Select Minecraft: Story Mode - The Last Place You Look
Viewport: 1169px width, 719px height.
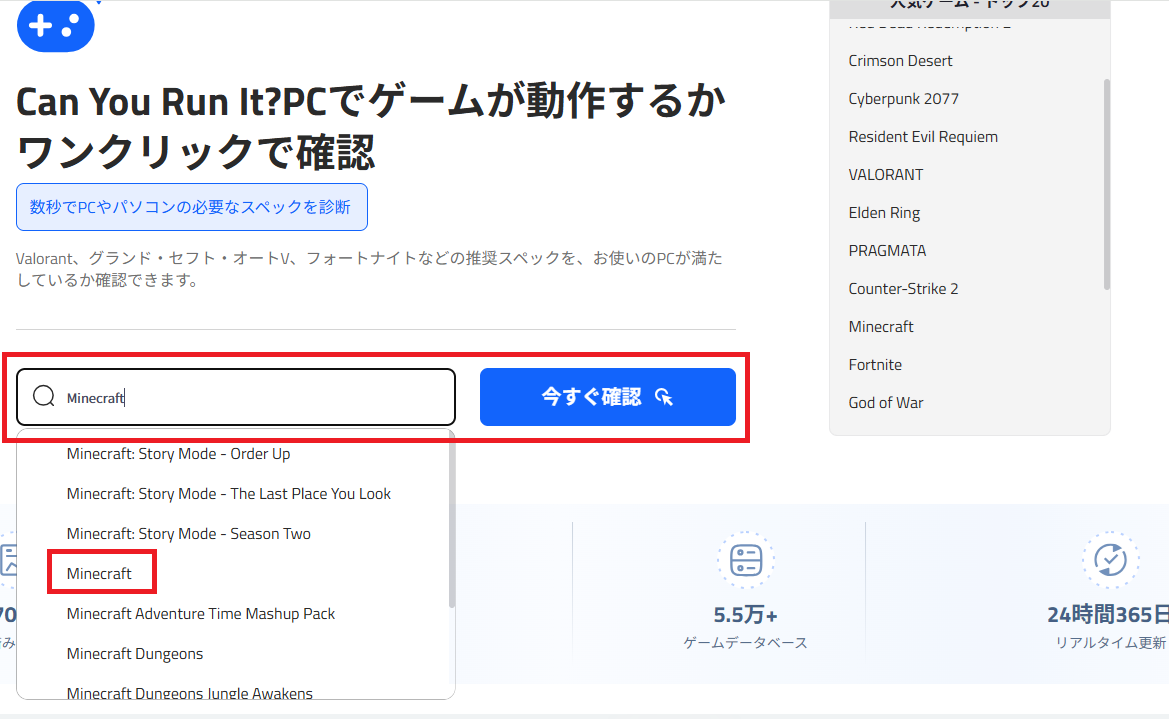228,494
